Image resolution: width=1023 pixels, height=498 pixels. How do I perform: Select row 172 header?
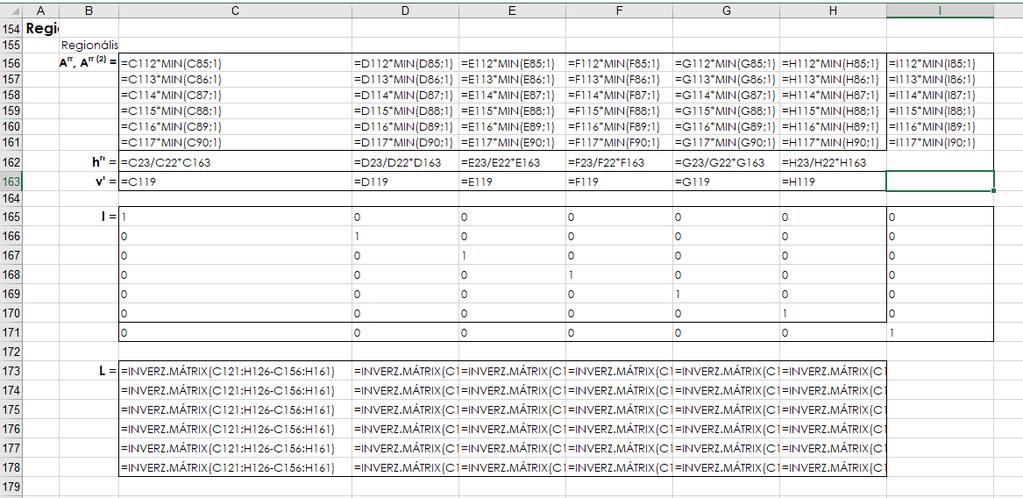[12, 351]
